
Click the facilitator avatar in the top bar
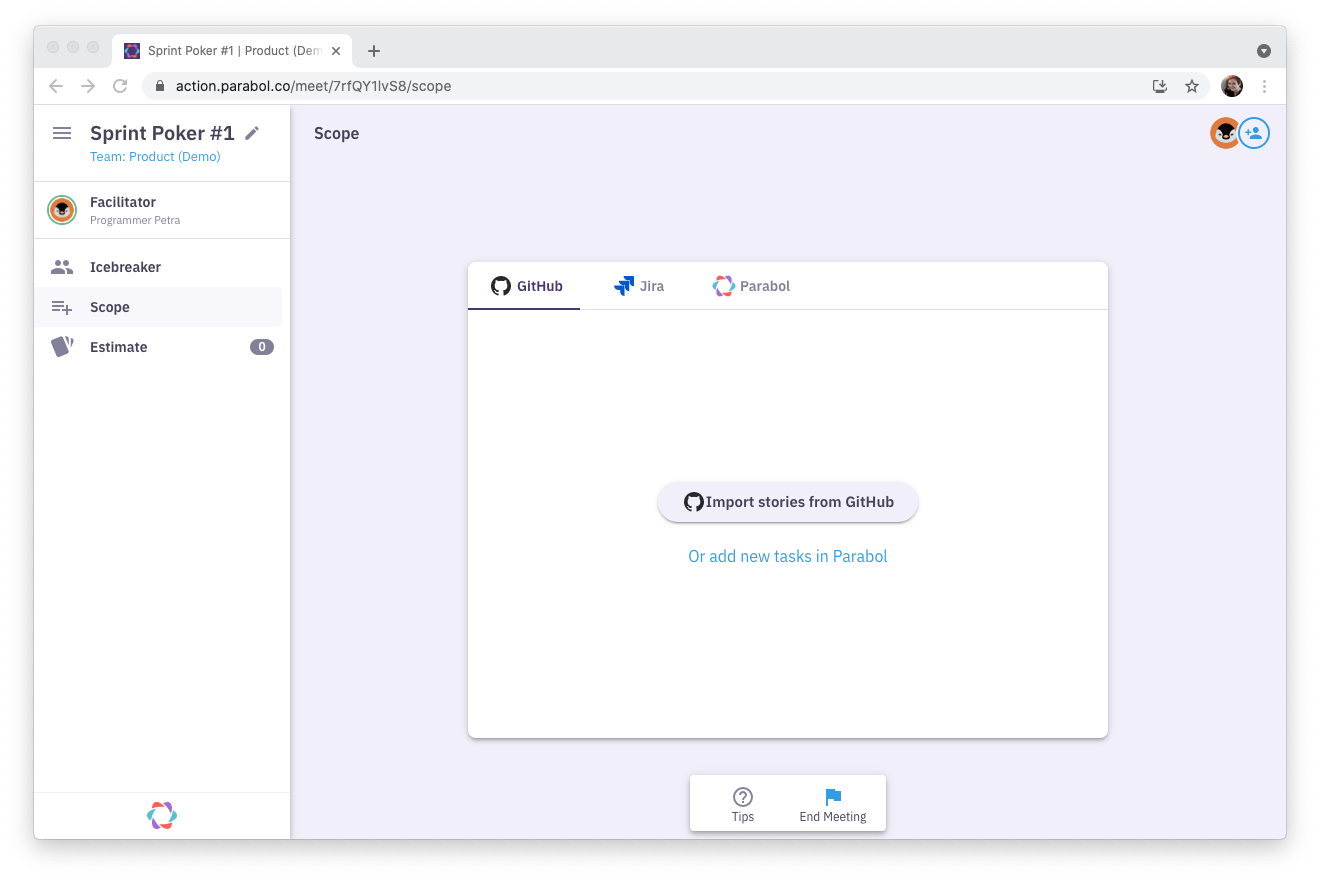point(1225,132)
